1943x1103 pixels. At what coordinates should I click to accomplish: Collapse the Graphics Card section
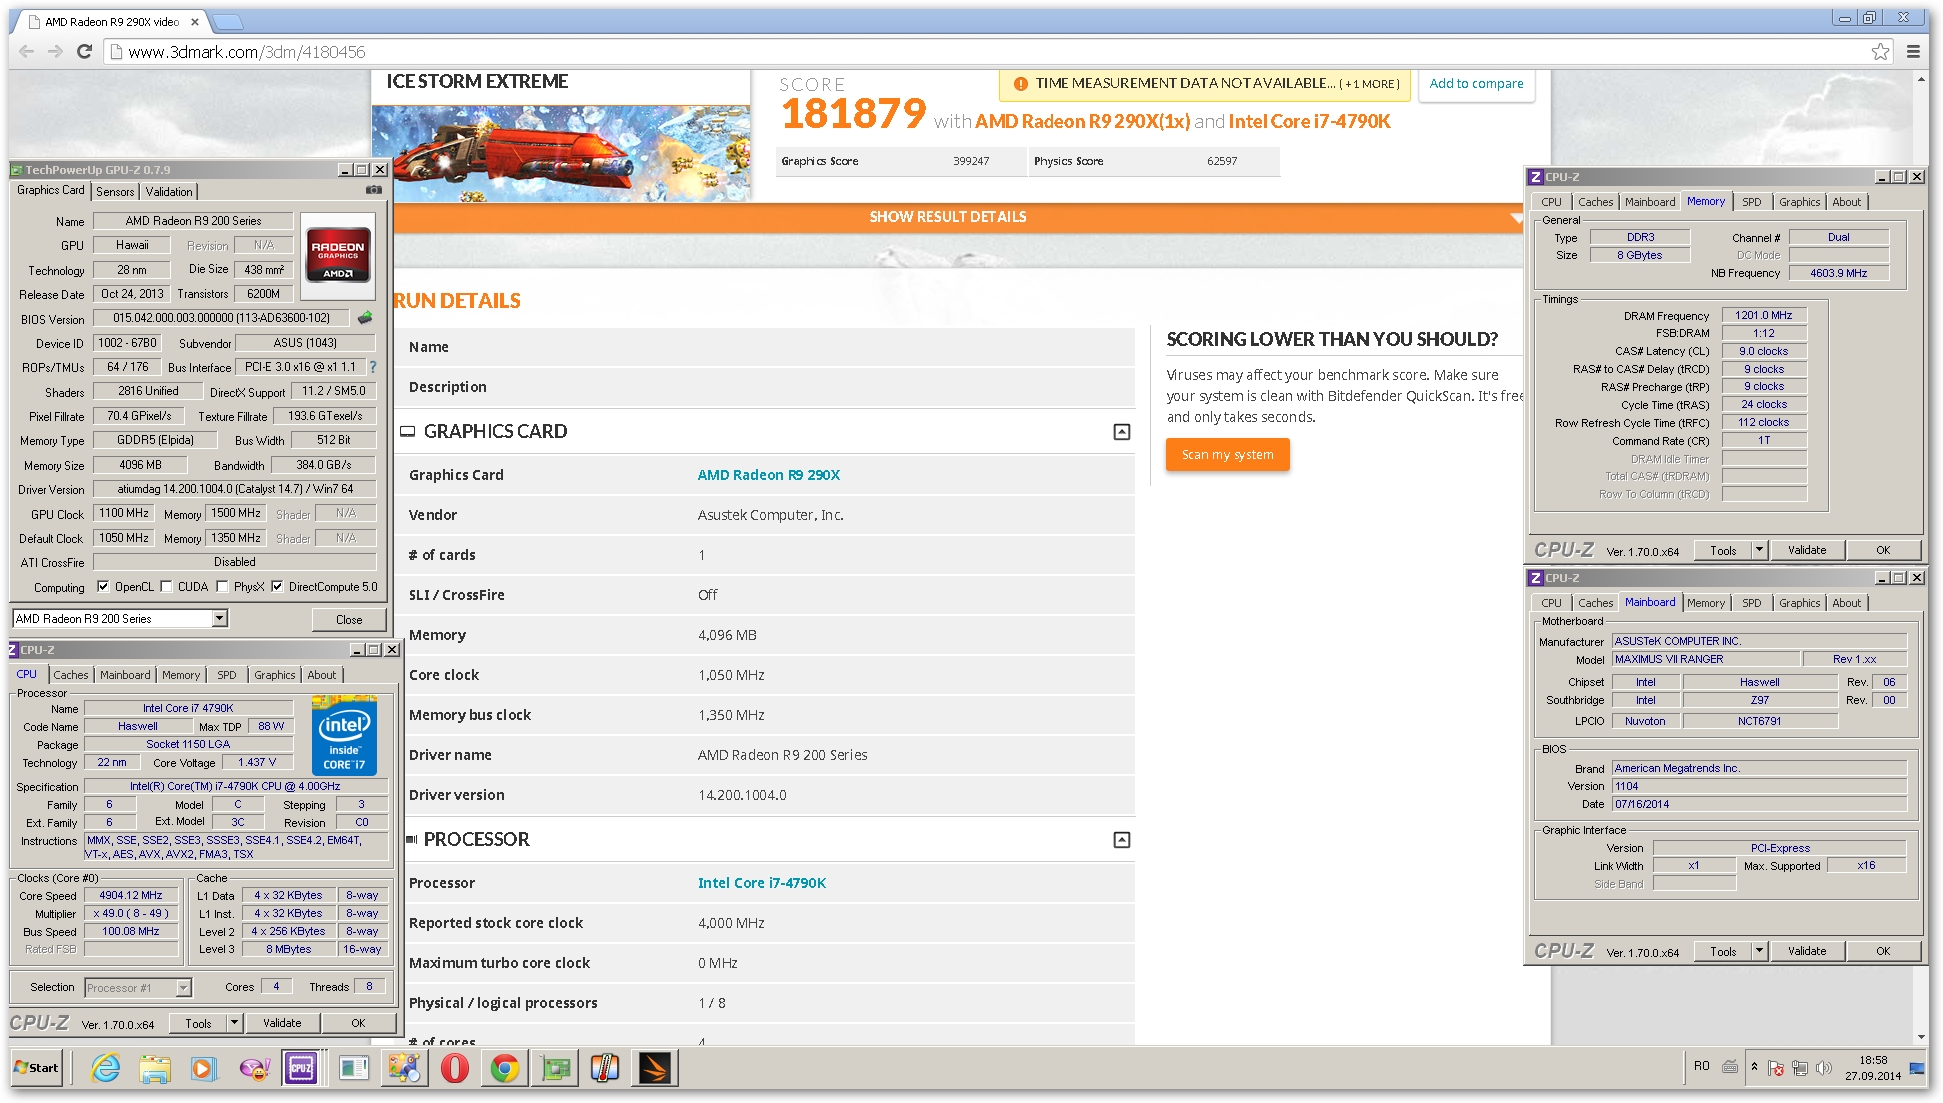tap(1122, 432)
